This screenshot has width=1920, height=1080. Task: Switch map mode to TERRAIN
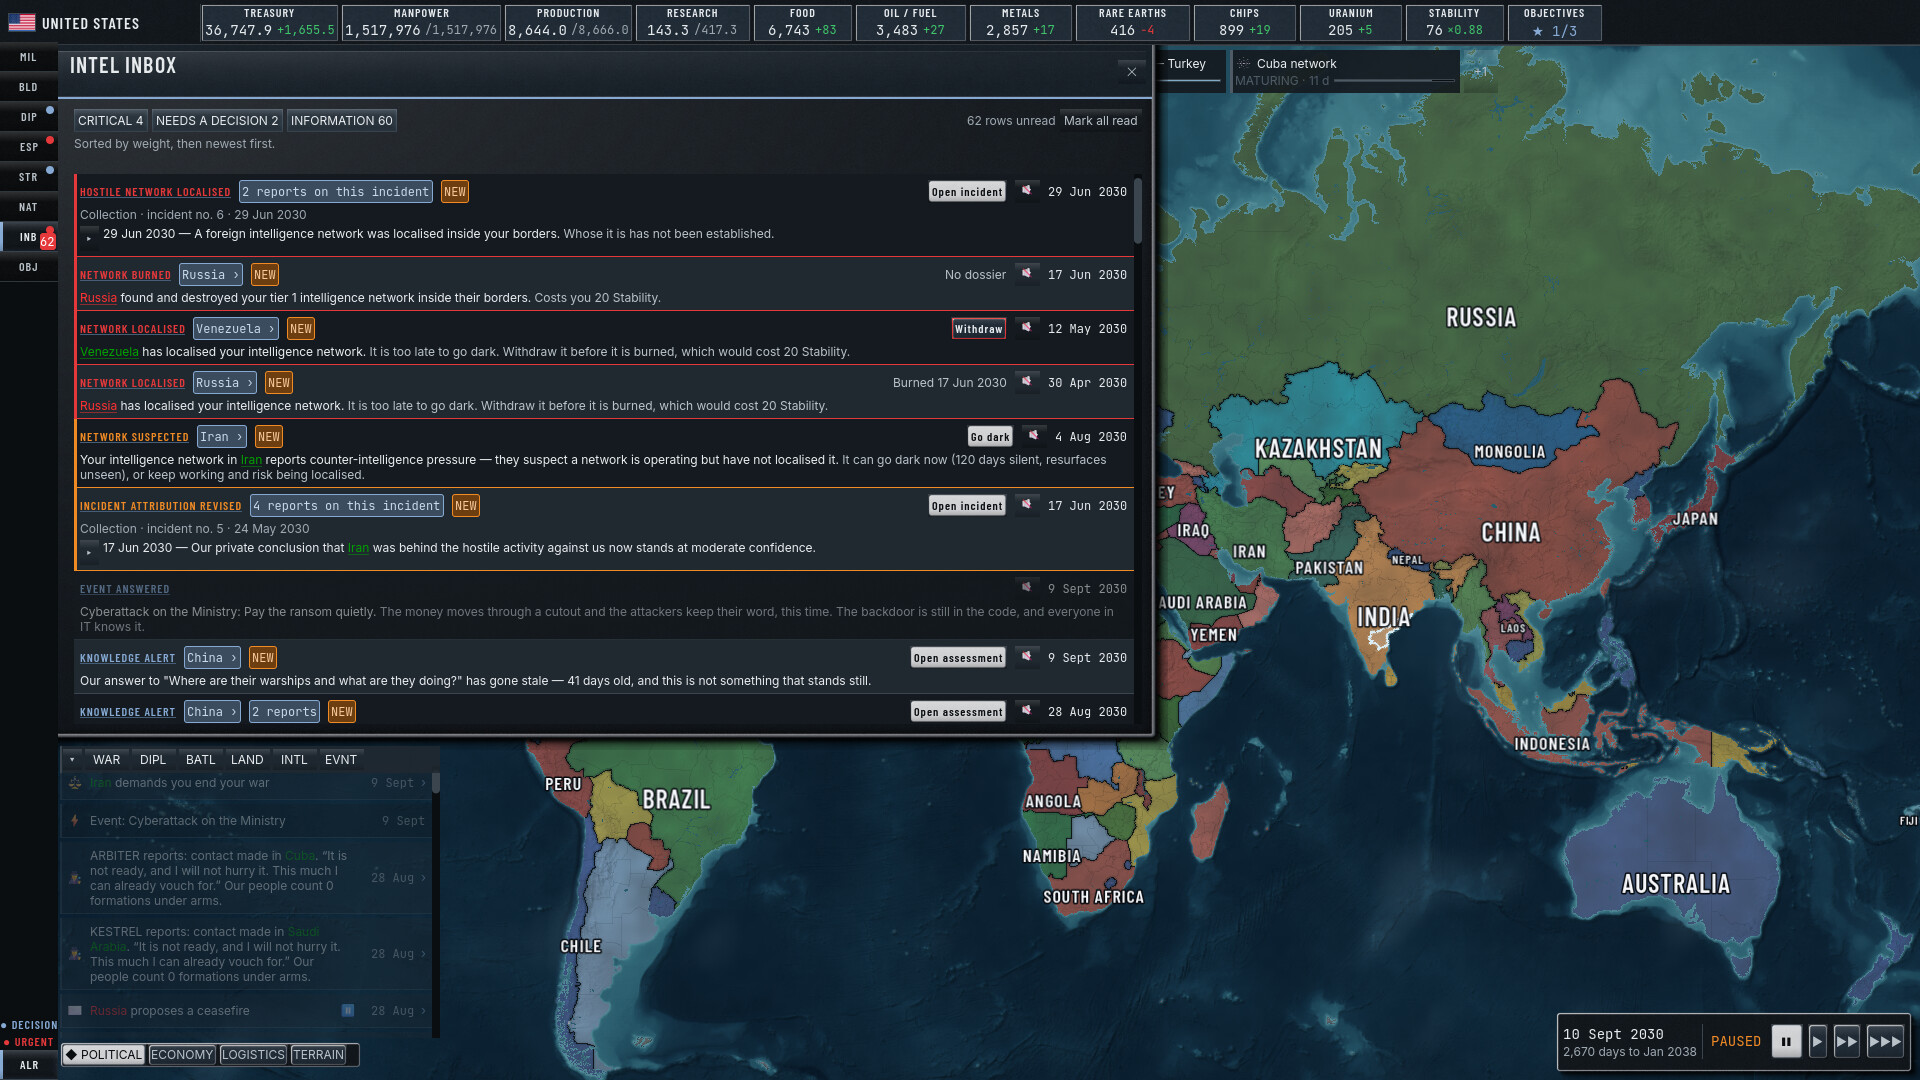[318, 1055]
